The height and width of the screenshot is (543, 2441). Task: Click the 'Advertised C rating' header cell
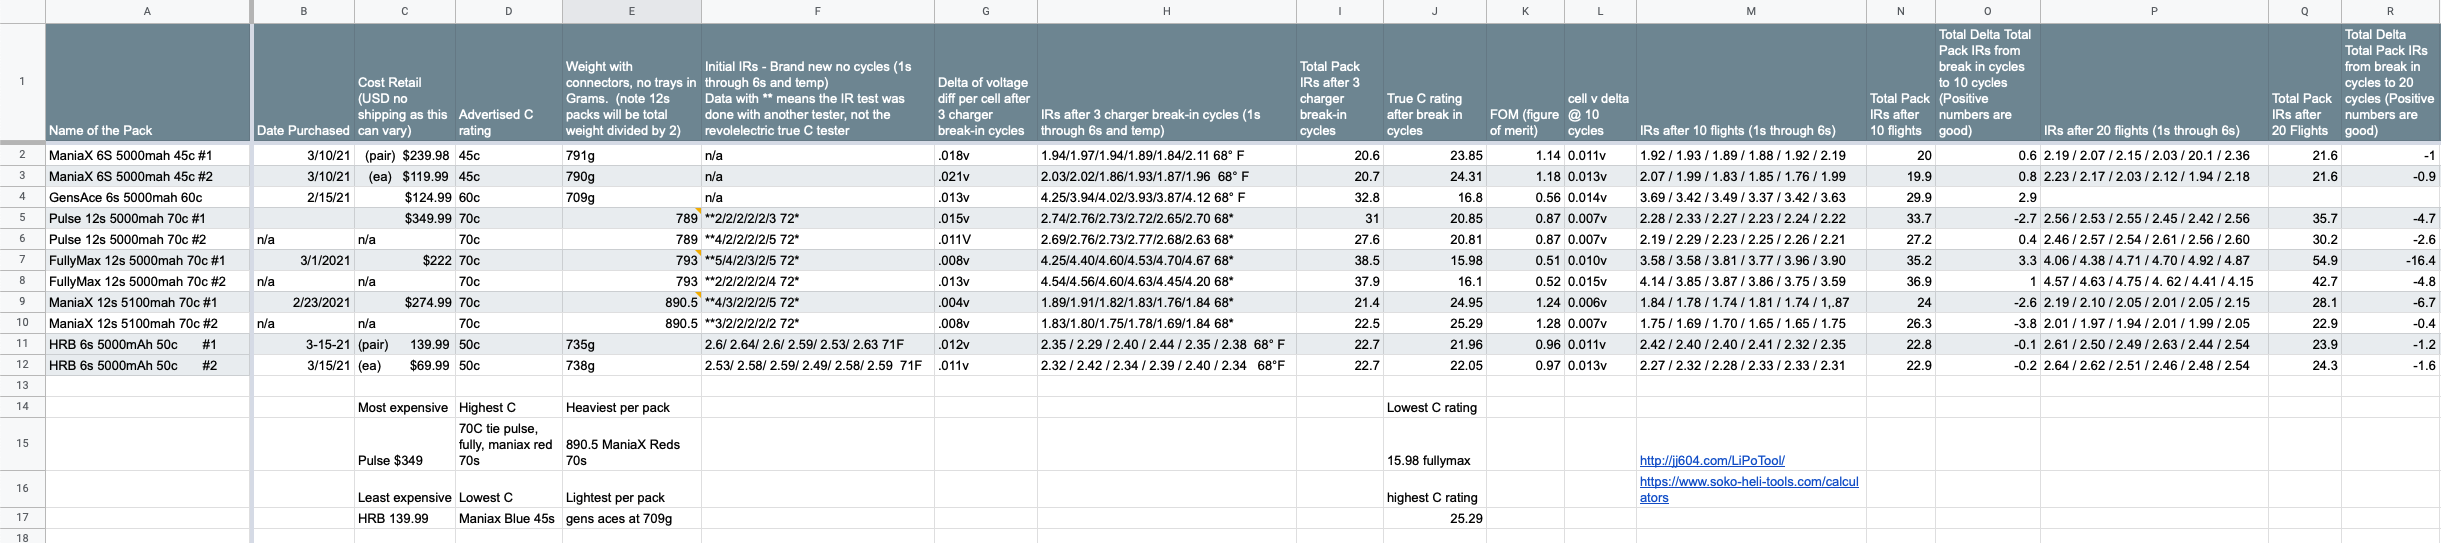508,82
